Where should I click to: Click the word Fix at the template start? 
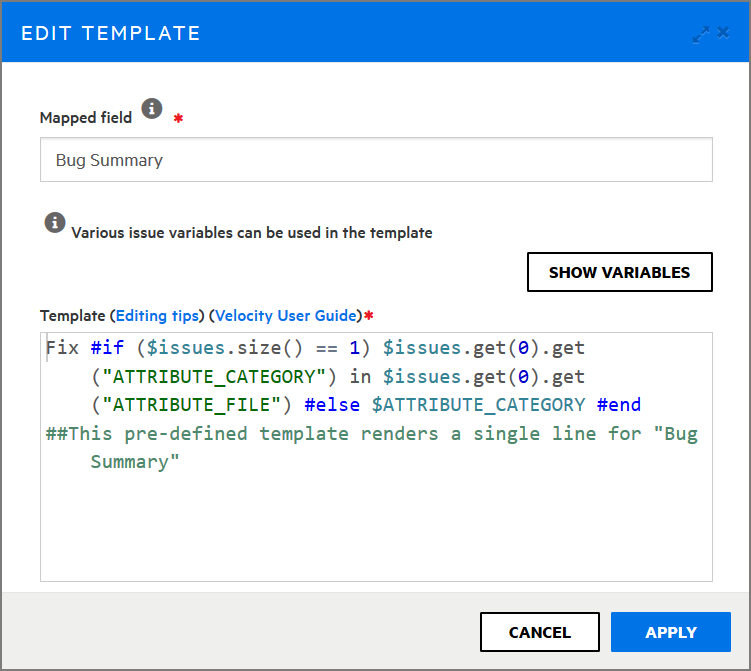[62, 349]
